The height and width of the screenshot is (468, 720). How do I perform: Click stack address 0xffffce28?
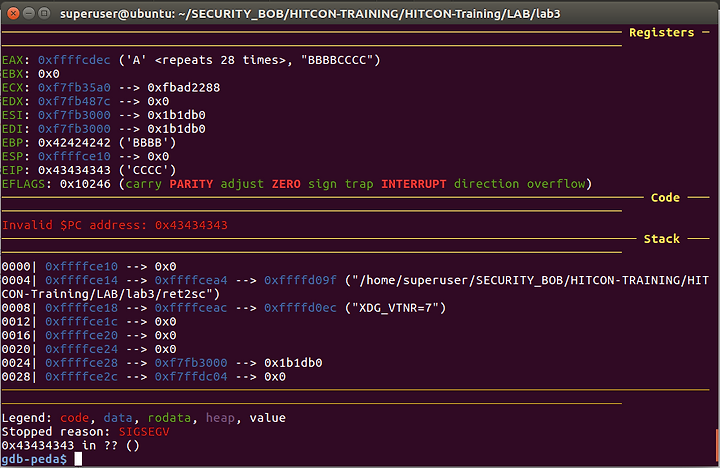(81, 363)
